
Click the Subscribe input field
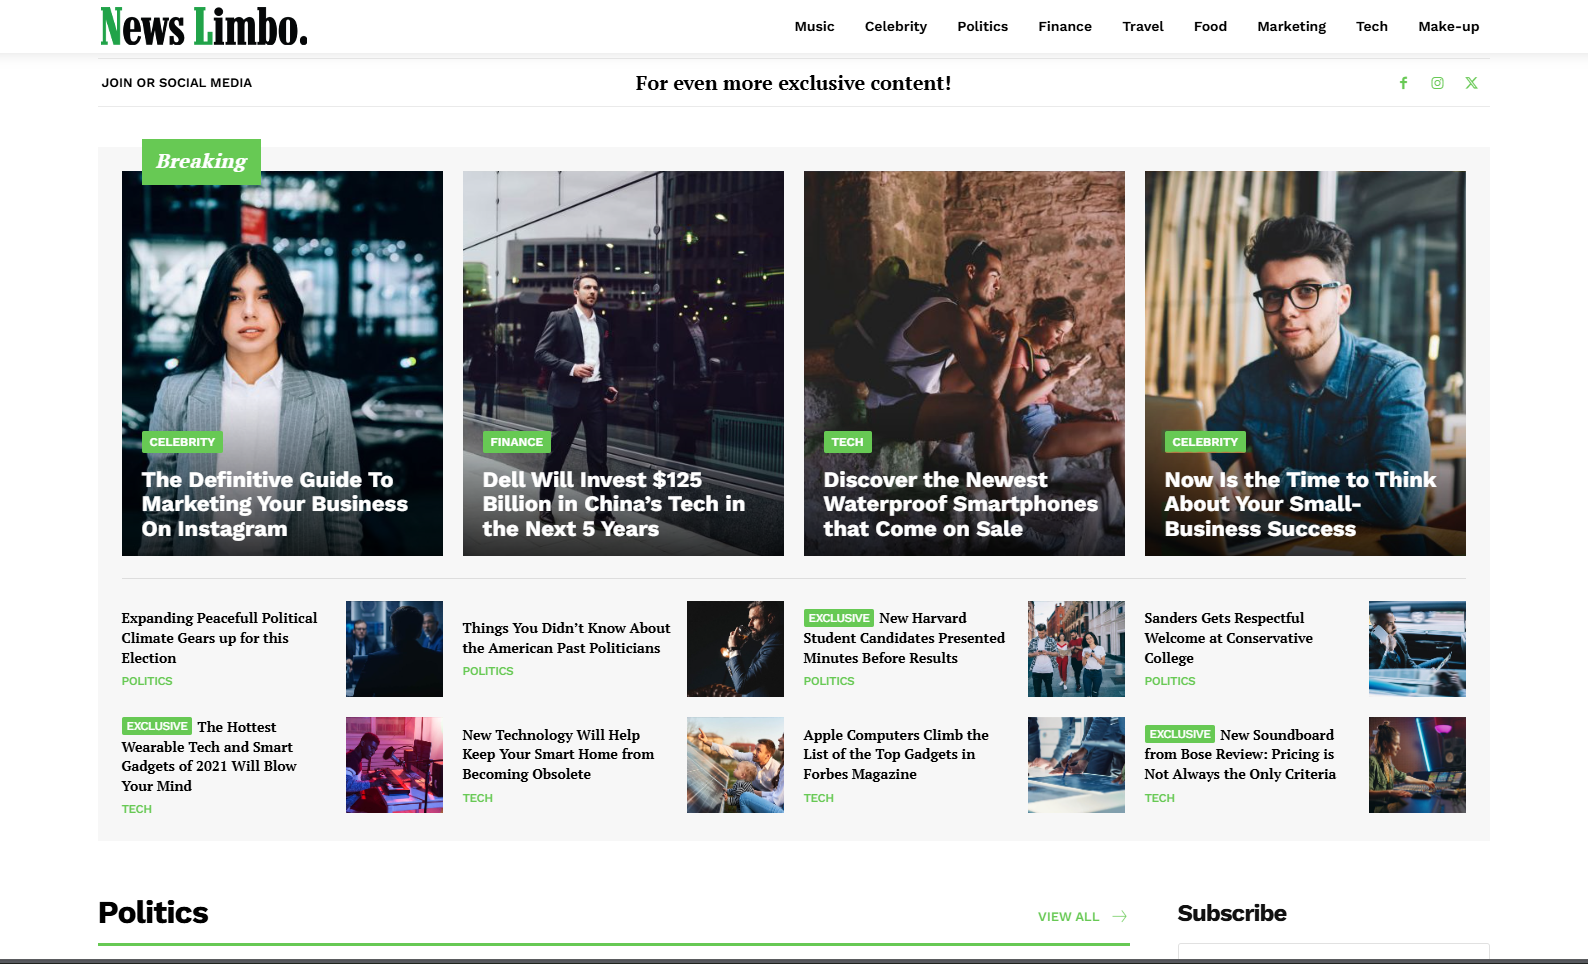click(1333, 953)
